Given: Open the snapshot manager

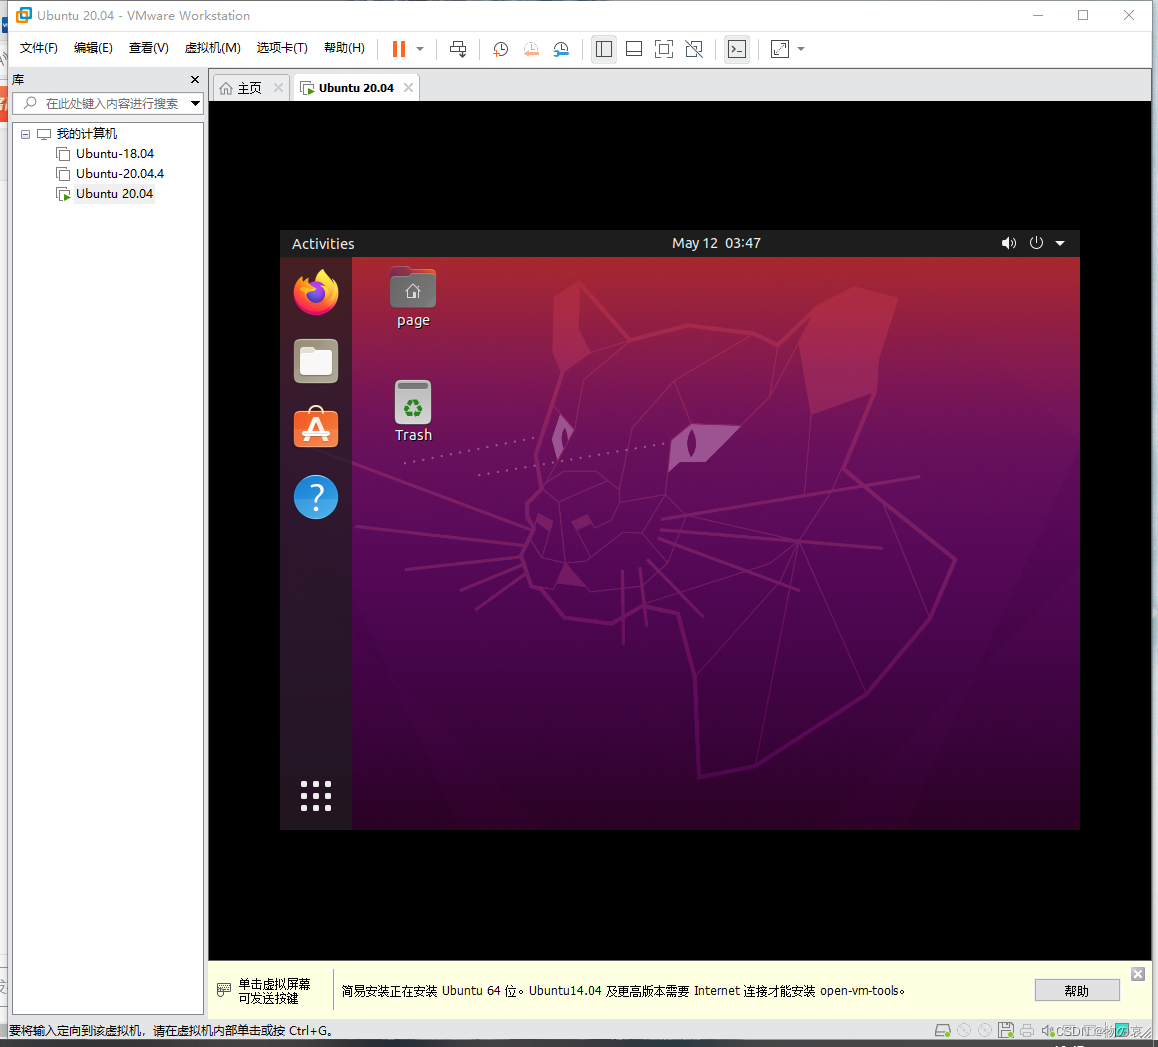Looking at the screenshot, I should [561, 49].
